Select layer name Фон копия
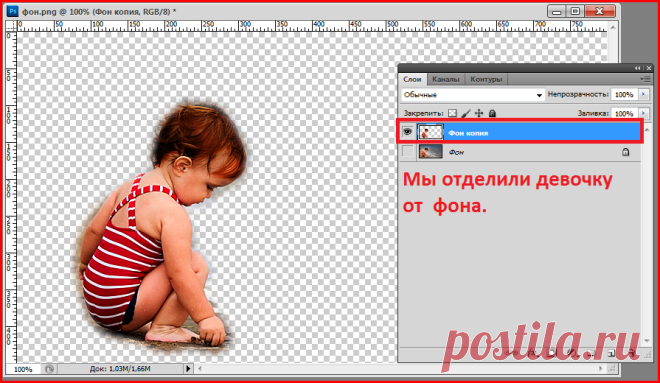The image size is (660, 383). pyautogui.click(x=468, y=133)
